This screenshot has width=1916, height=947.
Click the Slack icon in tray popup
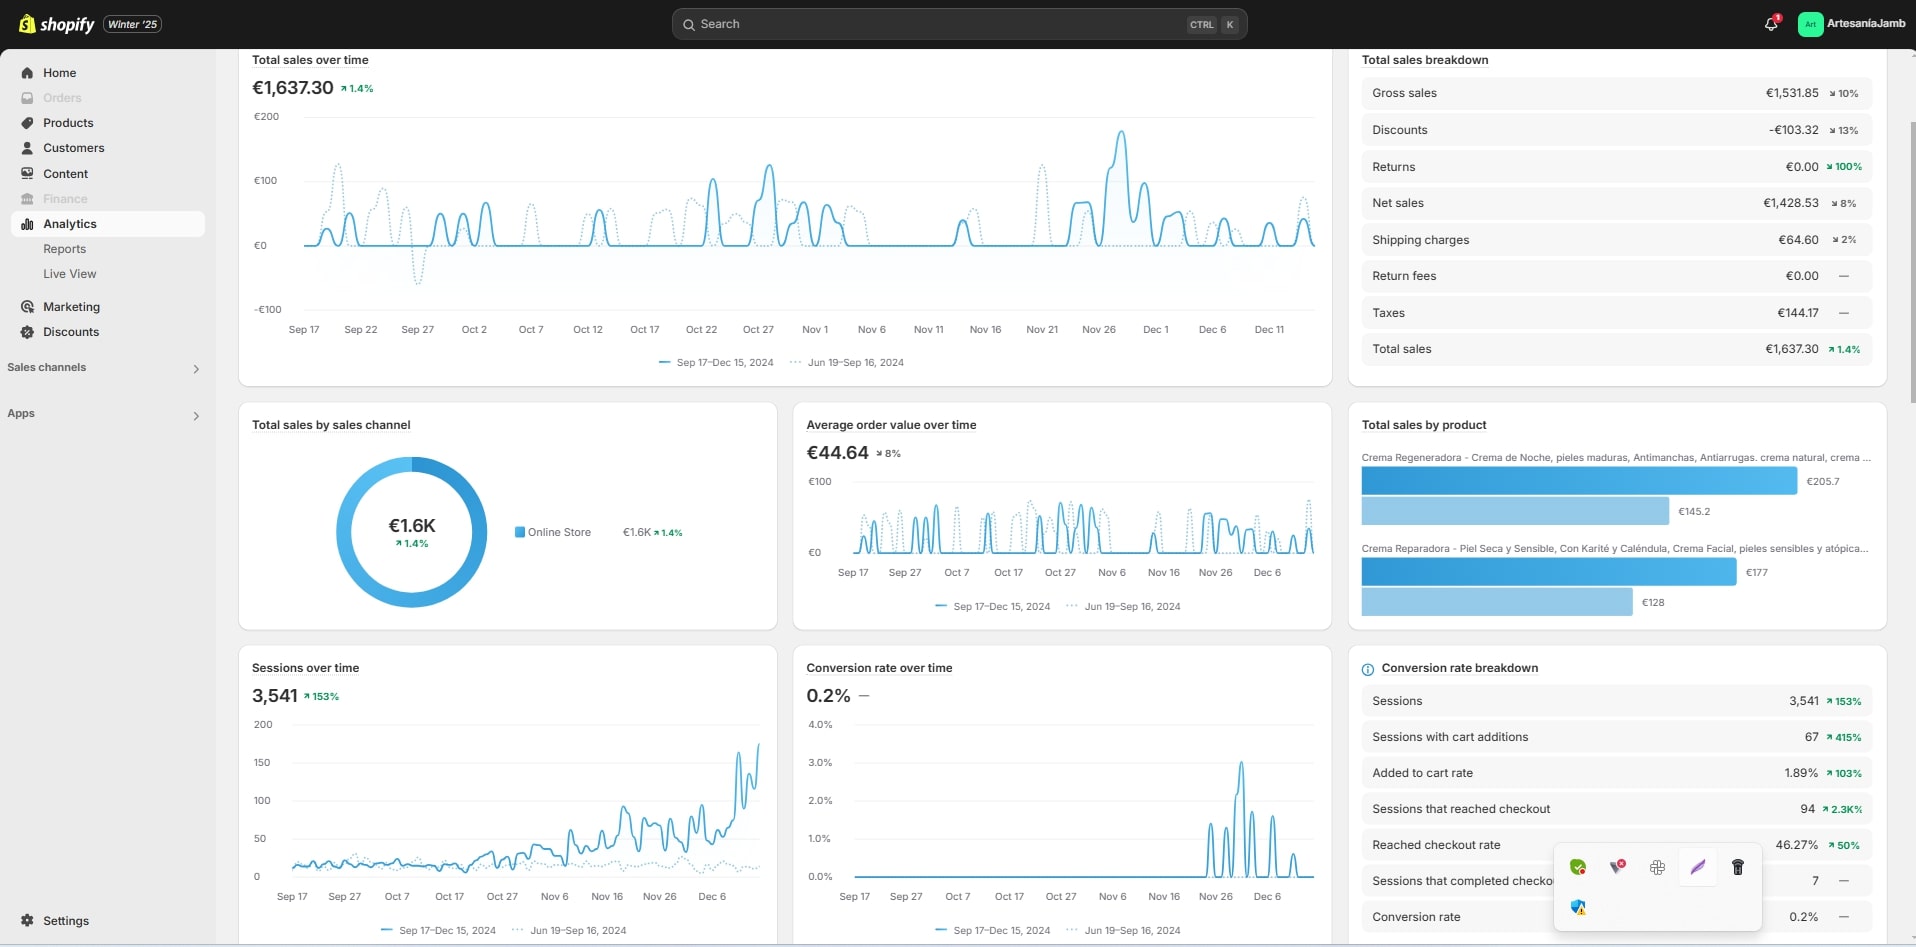click(1657, 867)
